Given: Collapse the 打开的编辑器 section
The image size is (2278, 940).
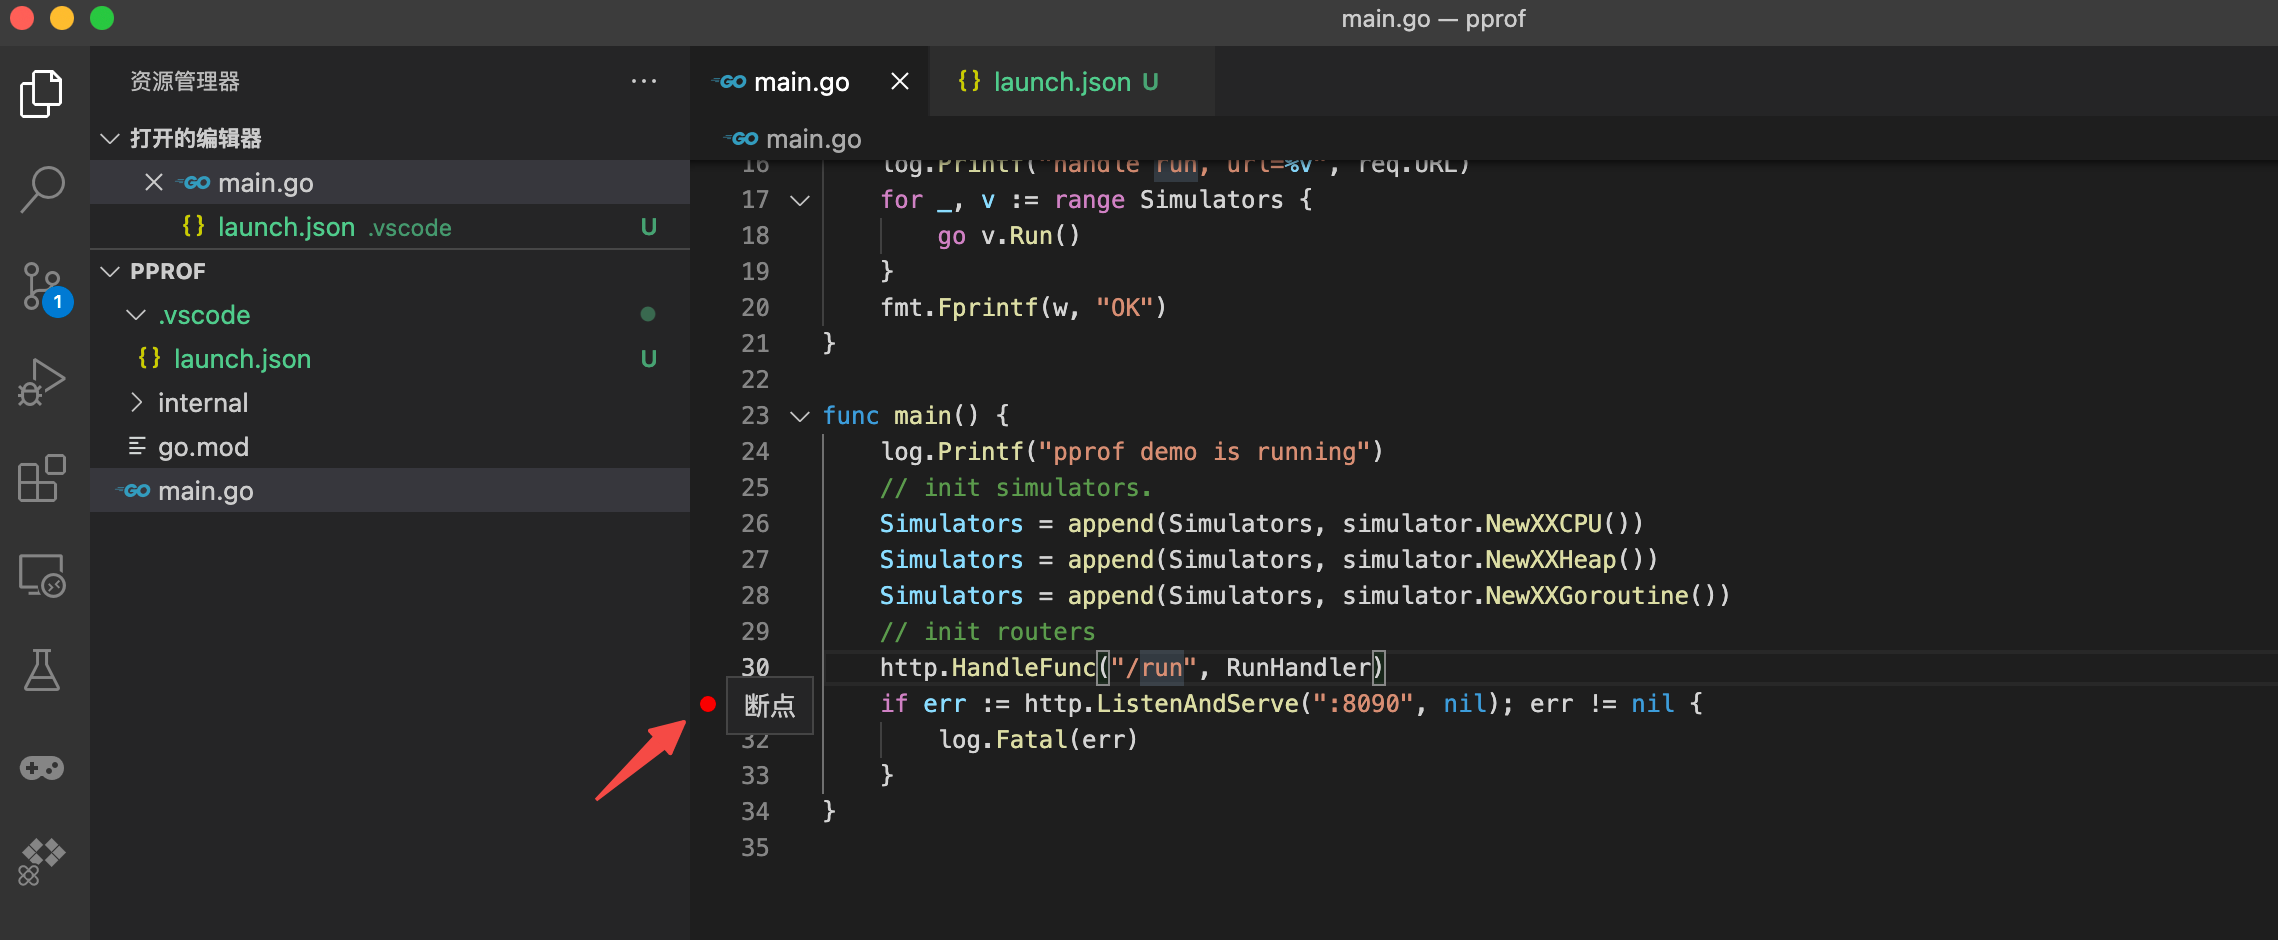Looking at the screenshot, I should pyautogui.click(x=110, y=138).
